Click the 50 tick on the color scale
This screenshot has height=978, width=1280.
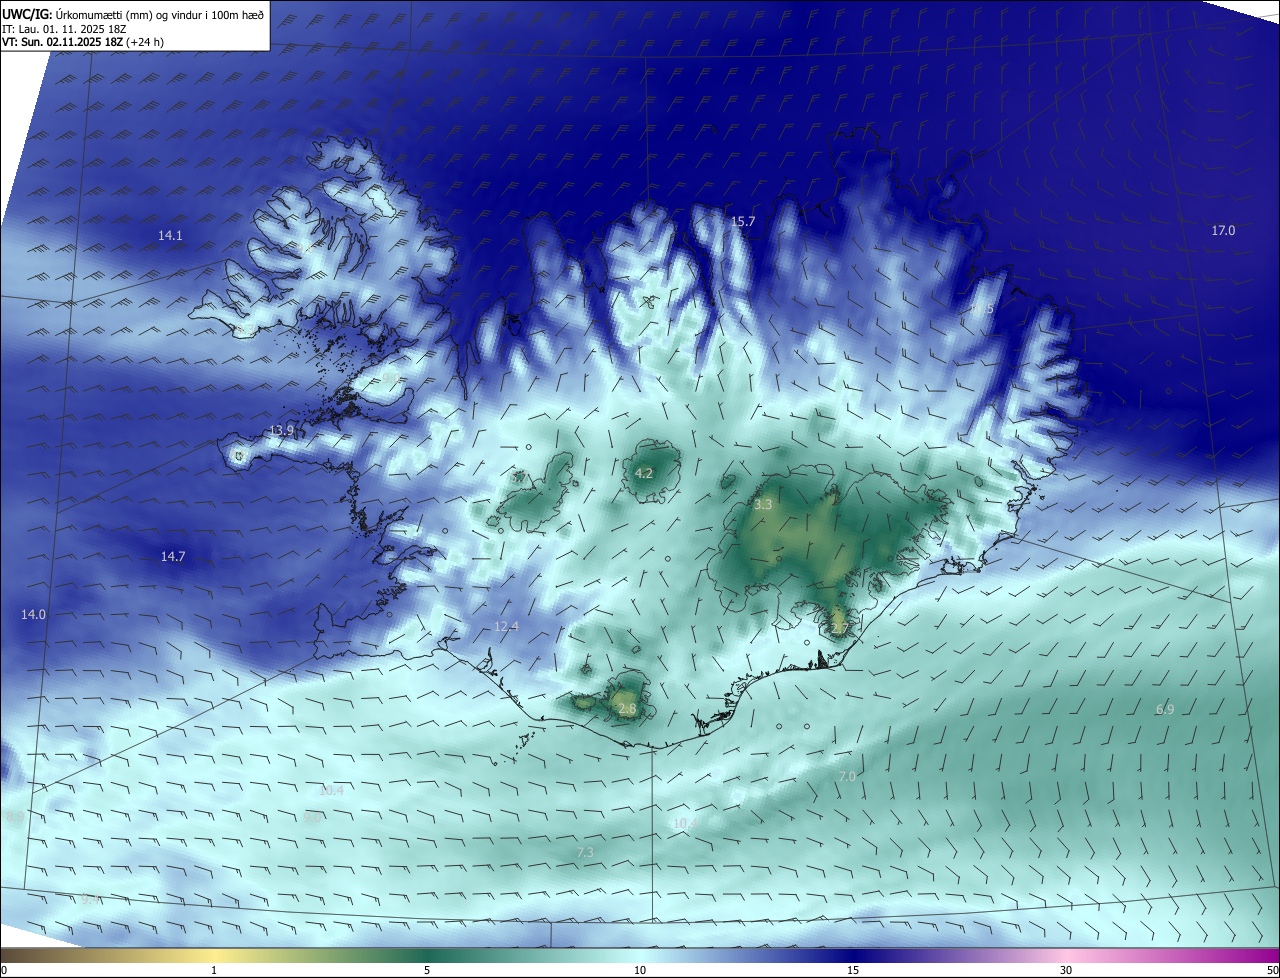(1272, 970)
